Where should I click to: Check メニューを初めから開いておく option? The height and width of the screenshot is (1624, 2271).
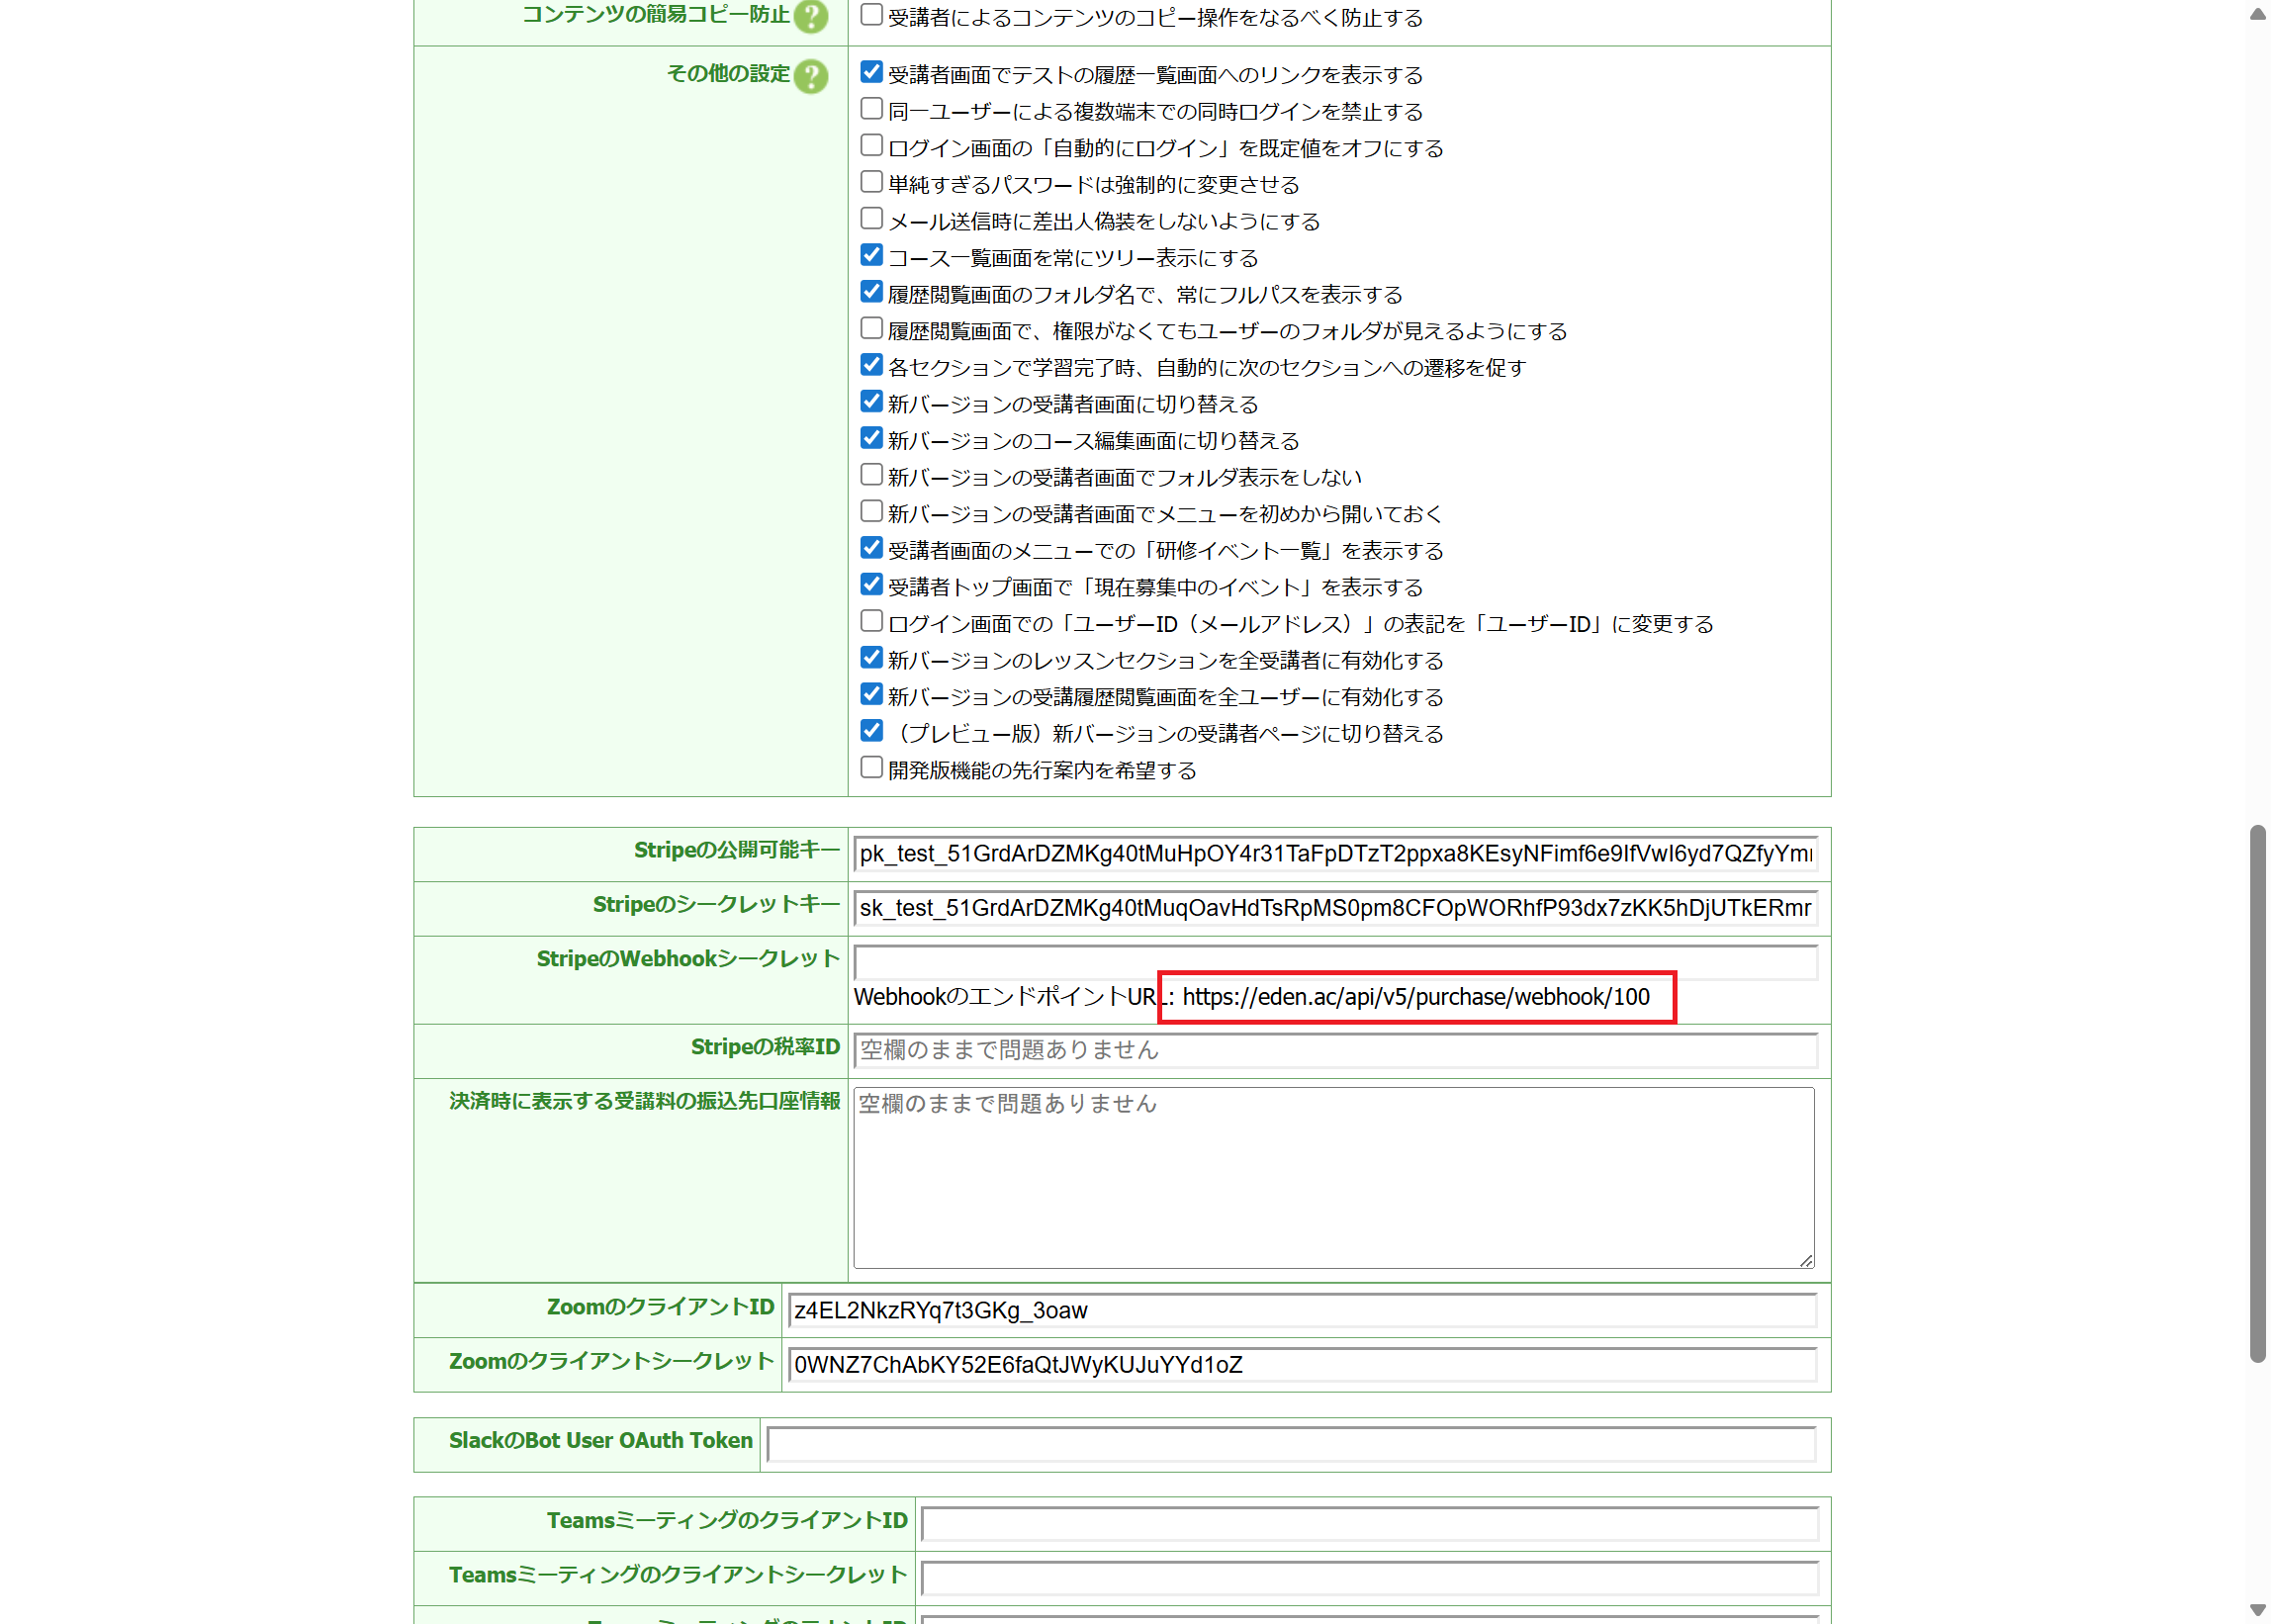click(x=871, y=512)
